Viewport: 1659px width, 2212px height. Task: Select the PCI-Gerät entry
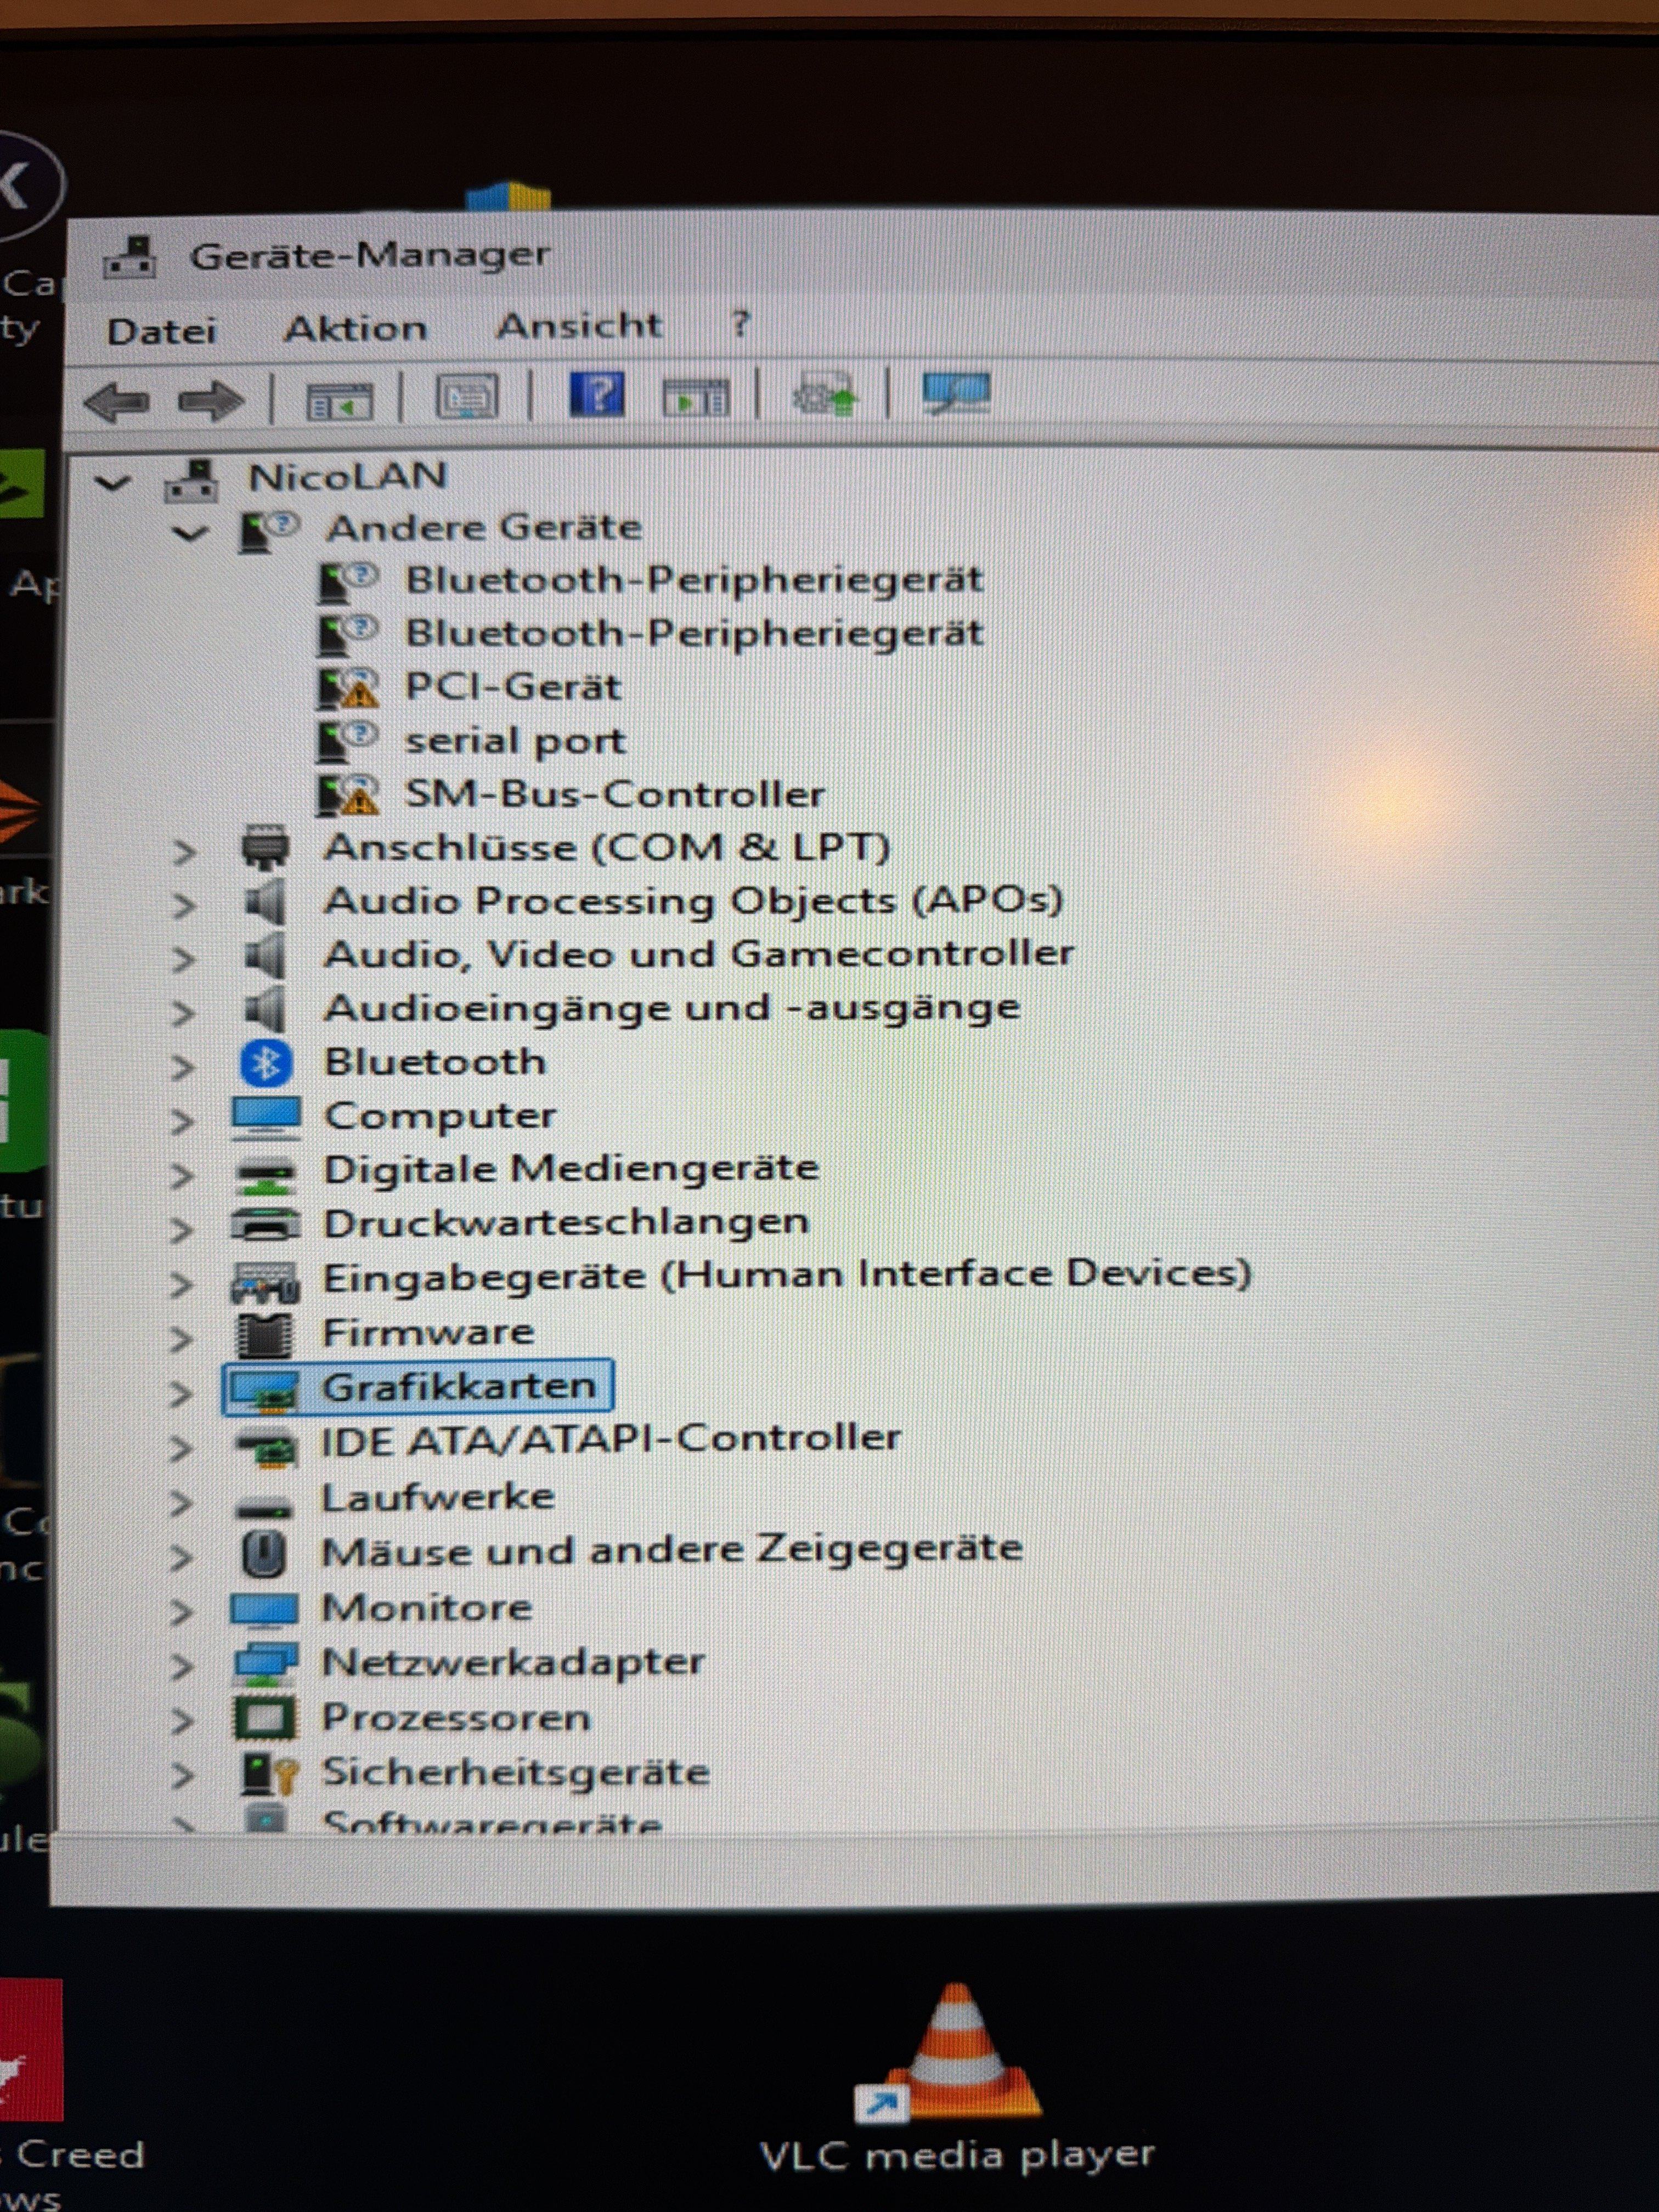512,687
